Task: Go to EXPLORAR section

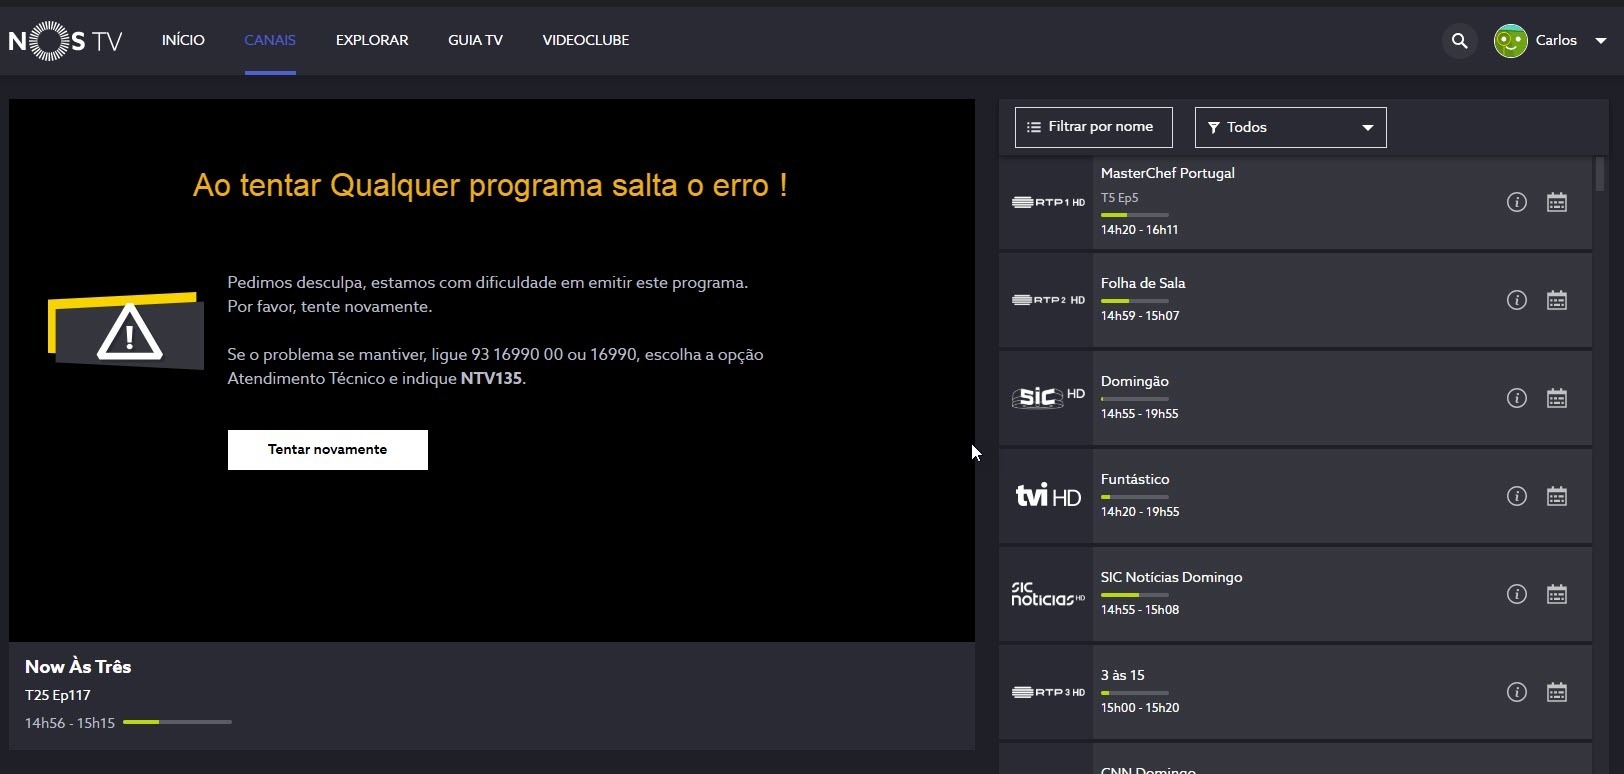Action: coord(372,40)
